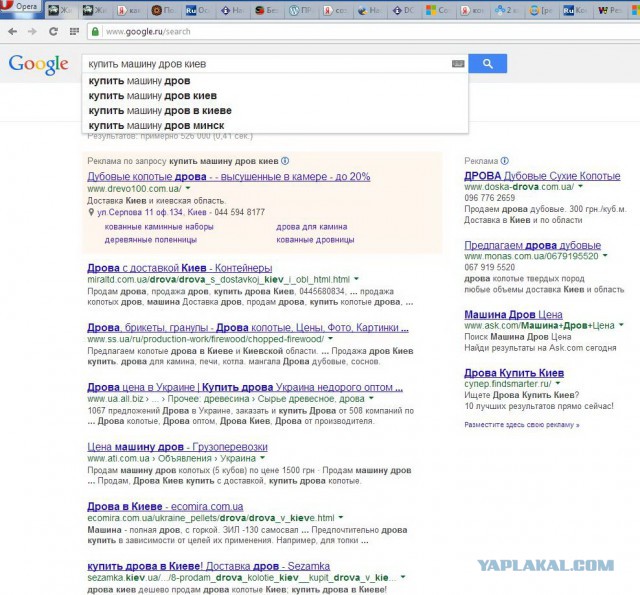The image size is (640, 595).
Task: Open result 'купить дрова в Киеве! Доставка дров - Sezamka'
Action: [209, 566]
